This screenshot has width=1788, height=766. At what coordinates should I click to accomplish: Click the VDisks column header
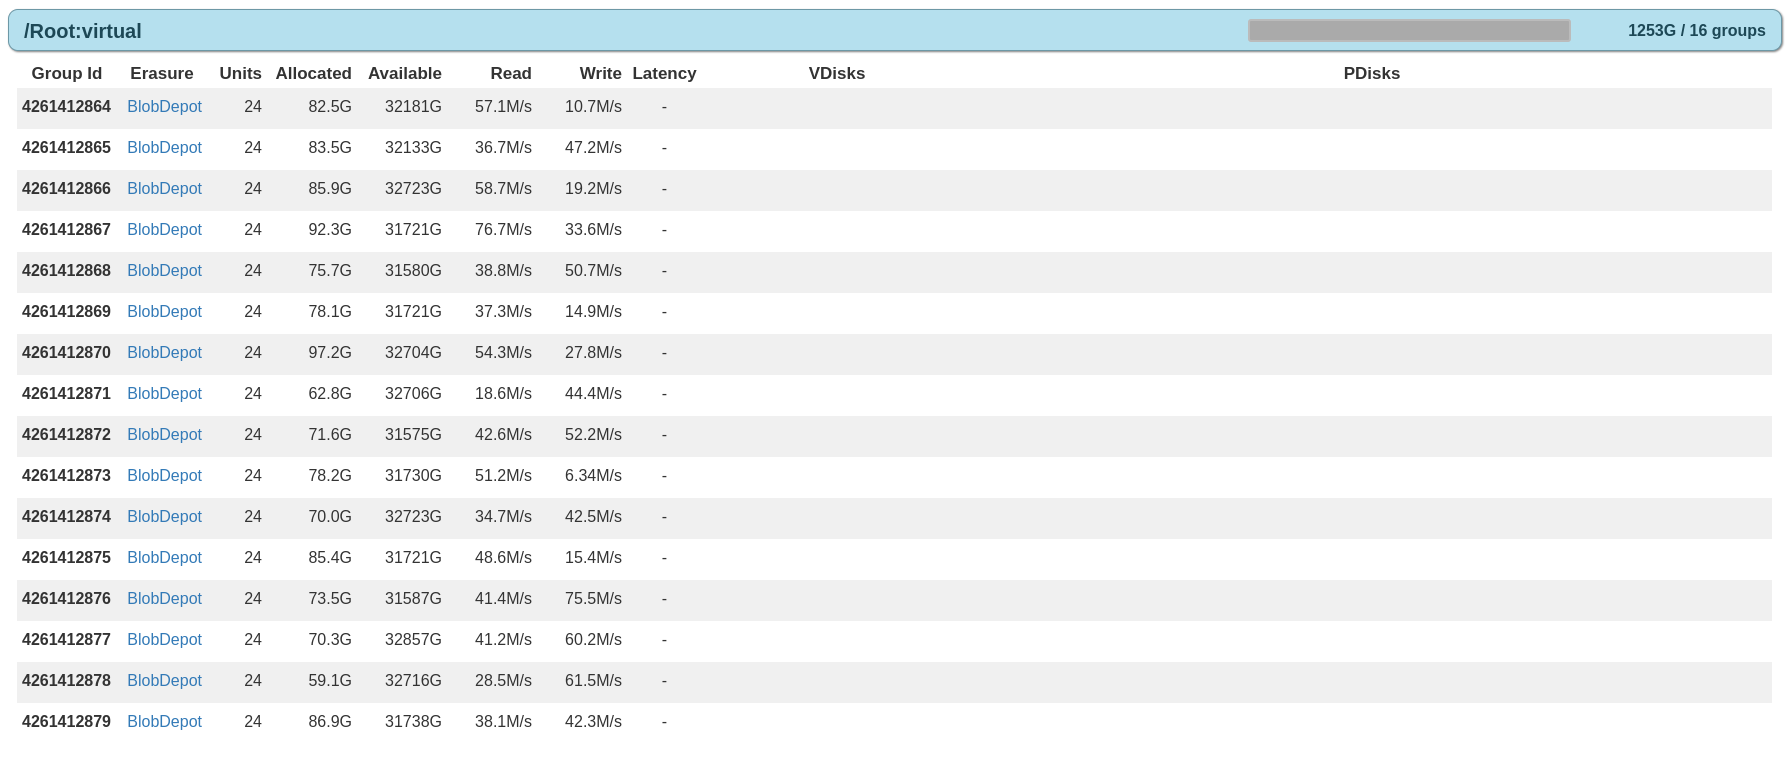(x=836, y=74)
